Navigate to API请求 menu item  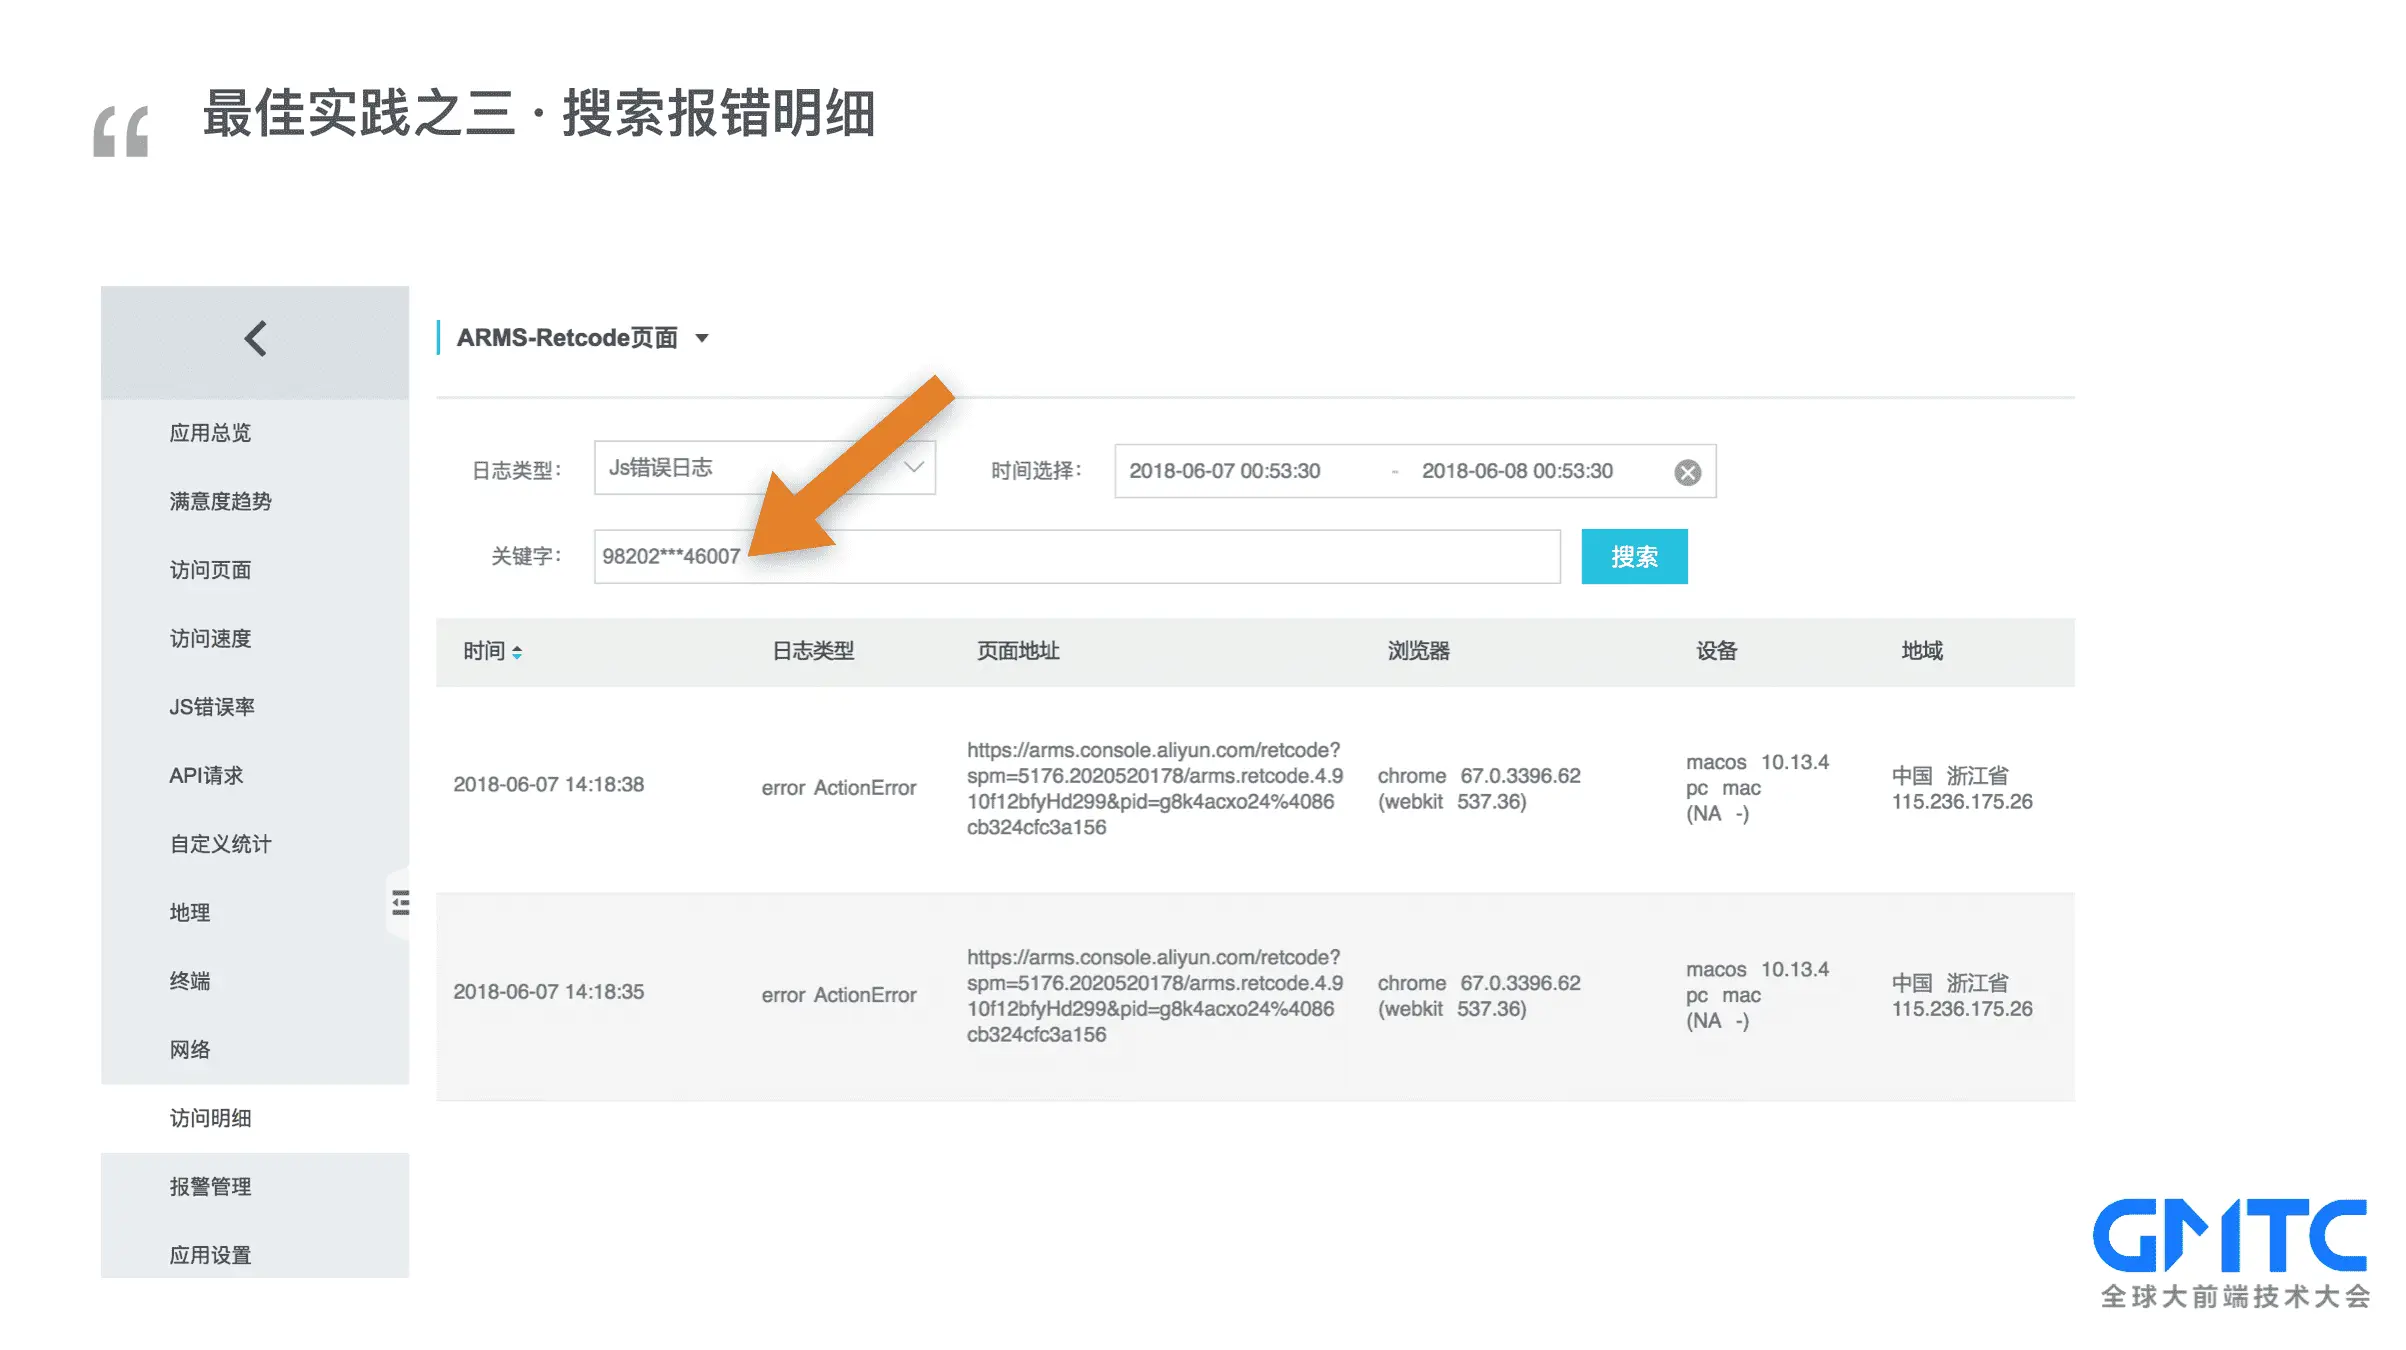206,776
